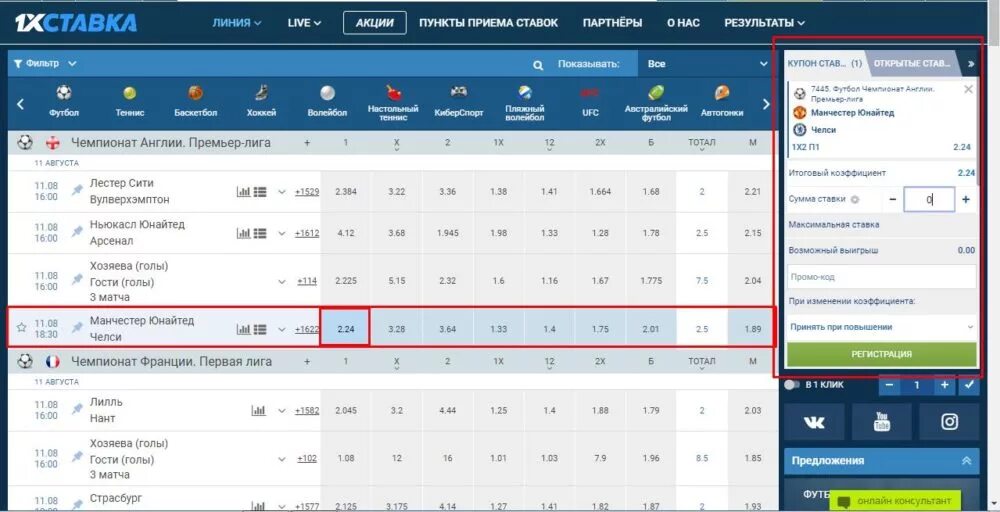This screenshot has width=1000, height=512.
Task: Open statistics chart for Лестер Сити match
Action: 244,191
